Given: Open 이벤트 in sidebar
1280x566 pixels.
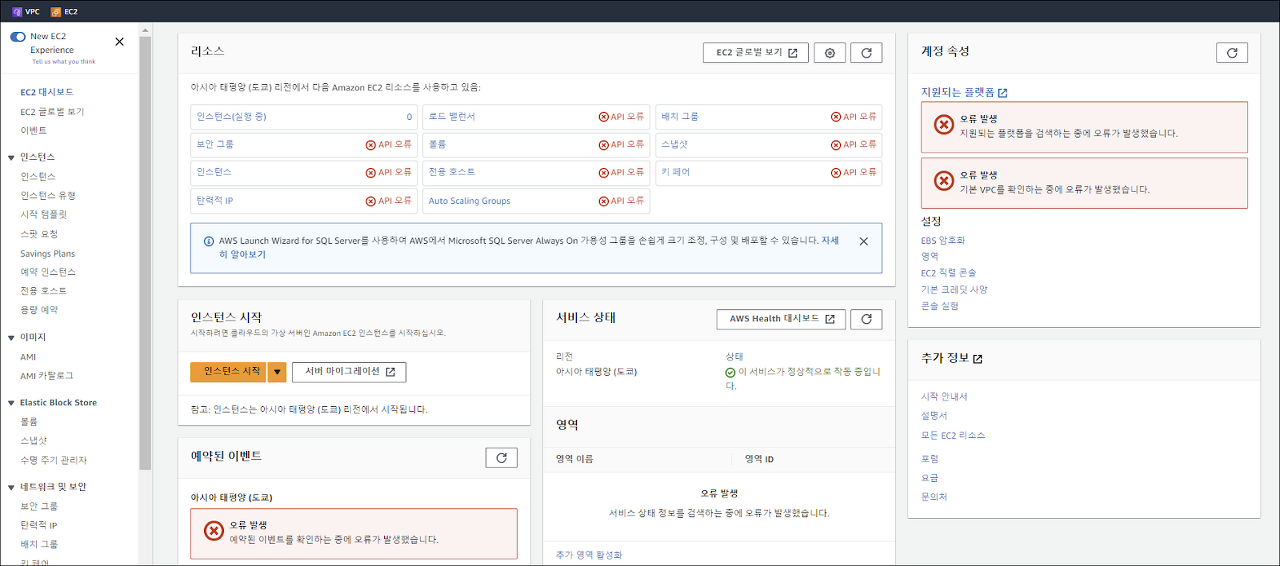Looking at the screenshot, I should [x=33, y=130].
